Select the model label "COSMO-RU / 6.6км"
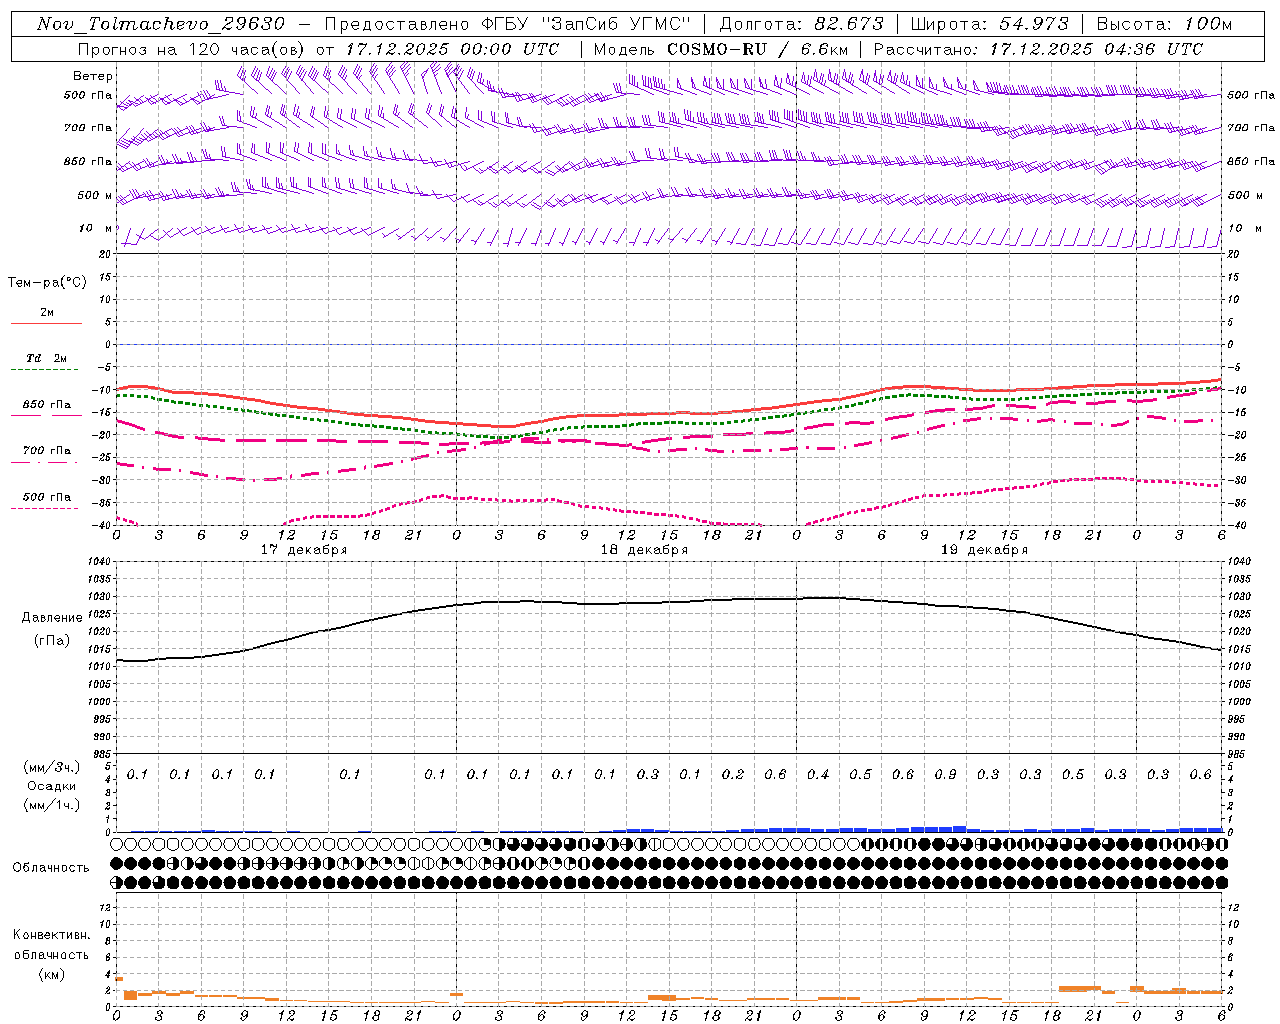 (x=757, y=49)
